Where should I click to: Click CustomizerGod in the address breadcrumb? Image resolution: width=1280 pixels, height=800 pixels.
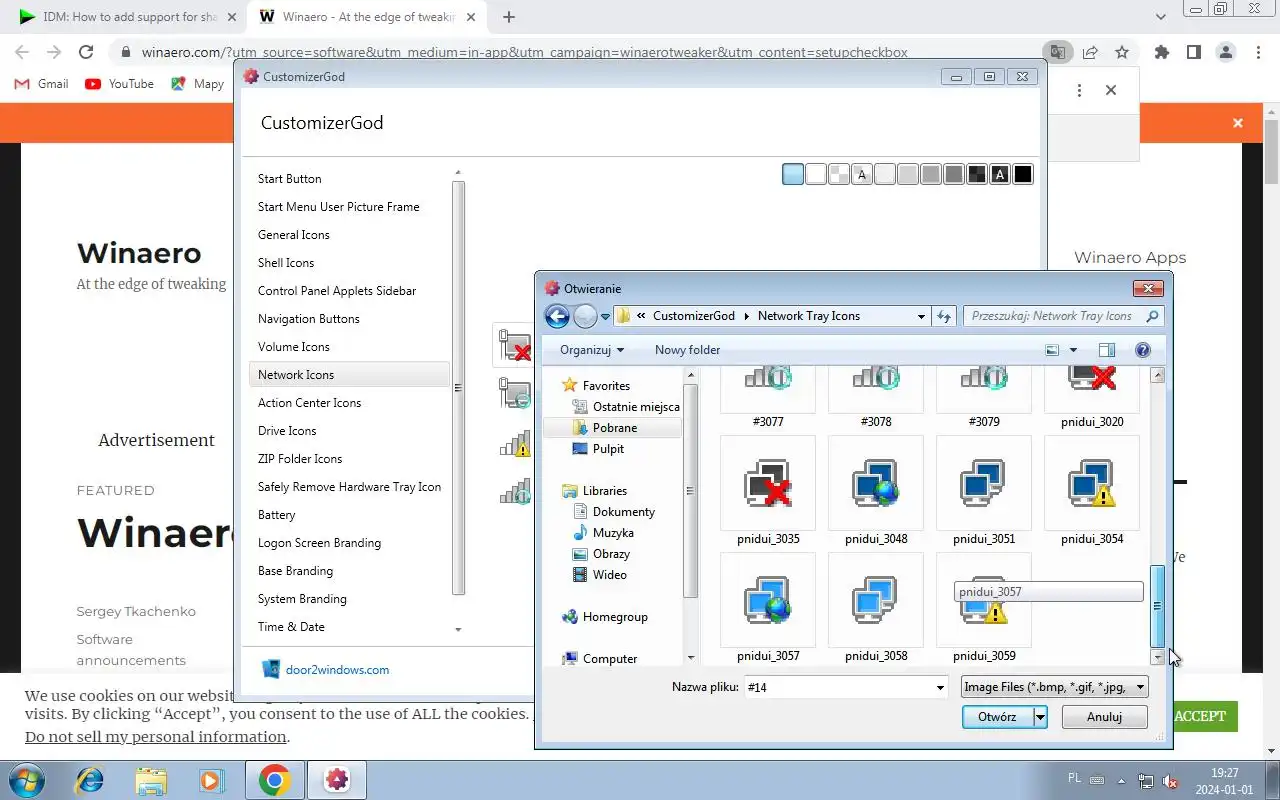coord(694,316)
